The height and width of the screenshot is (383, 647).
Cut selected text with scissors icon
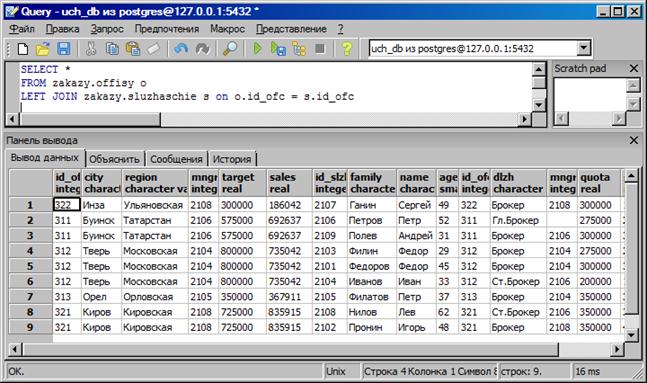pos(91,49)
